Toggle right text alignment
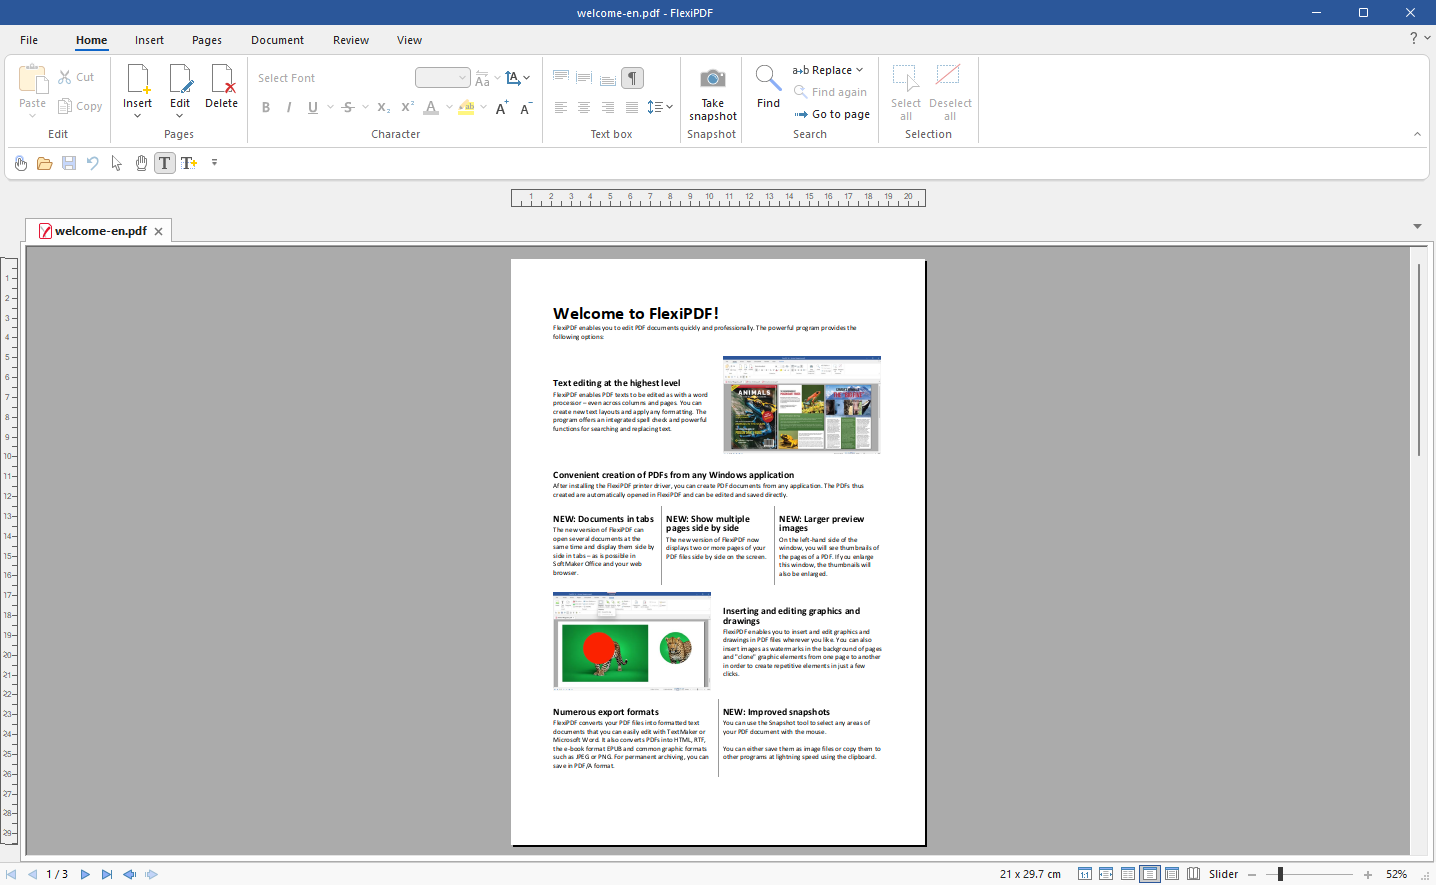This screenshot has width=1436, height=885. (x=608, y=107)
